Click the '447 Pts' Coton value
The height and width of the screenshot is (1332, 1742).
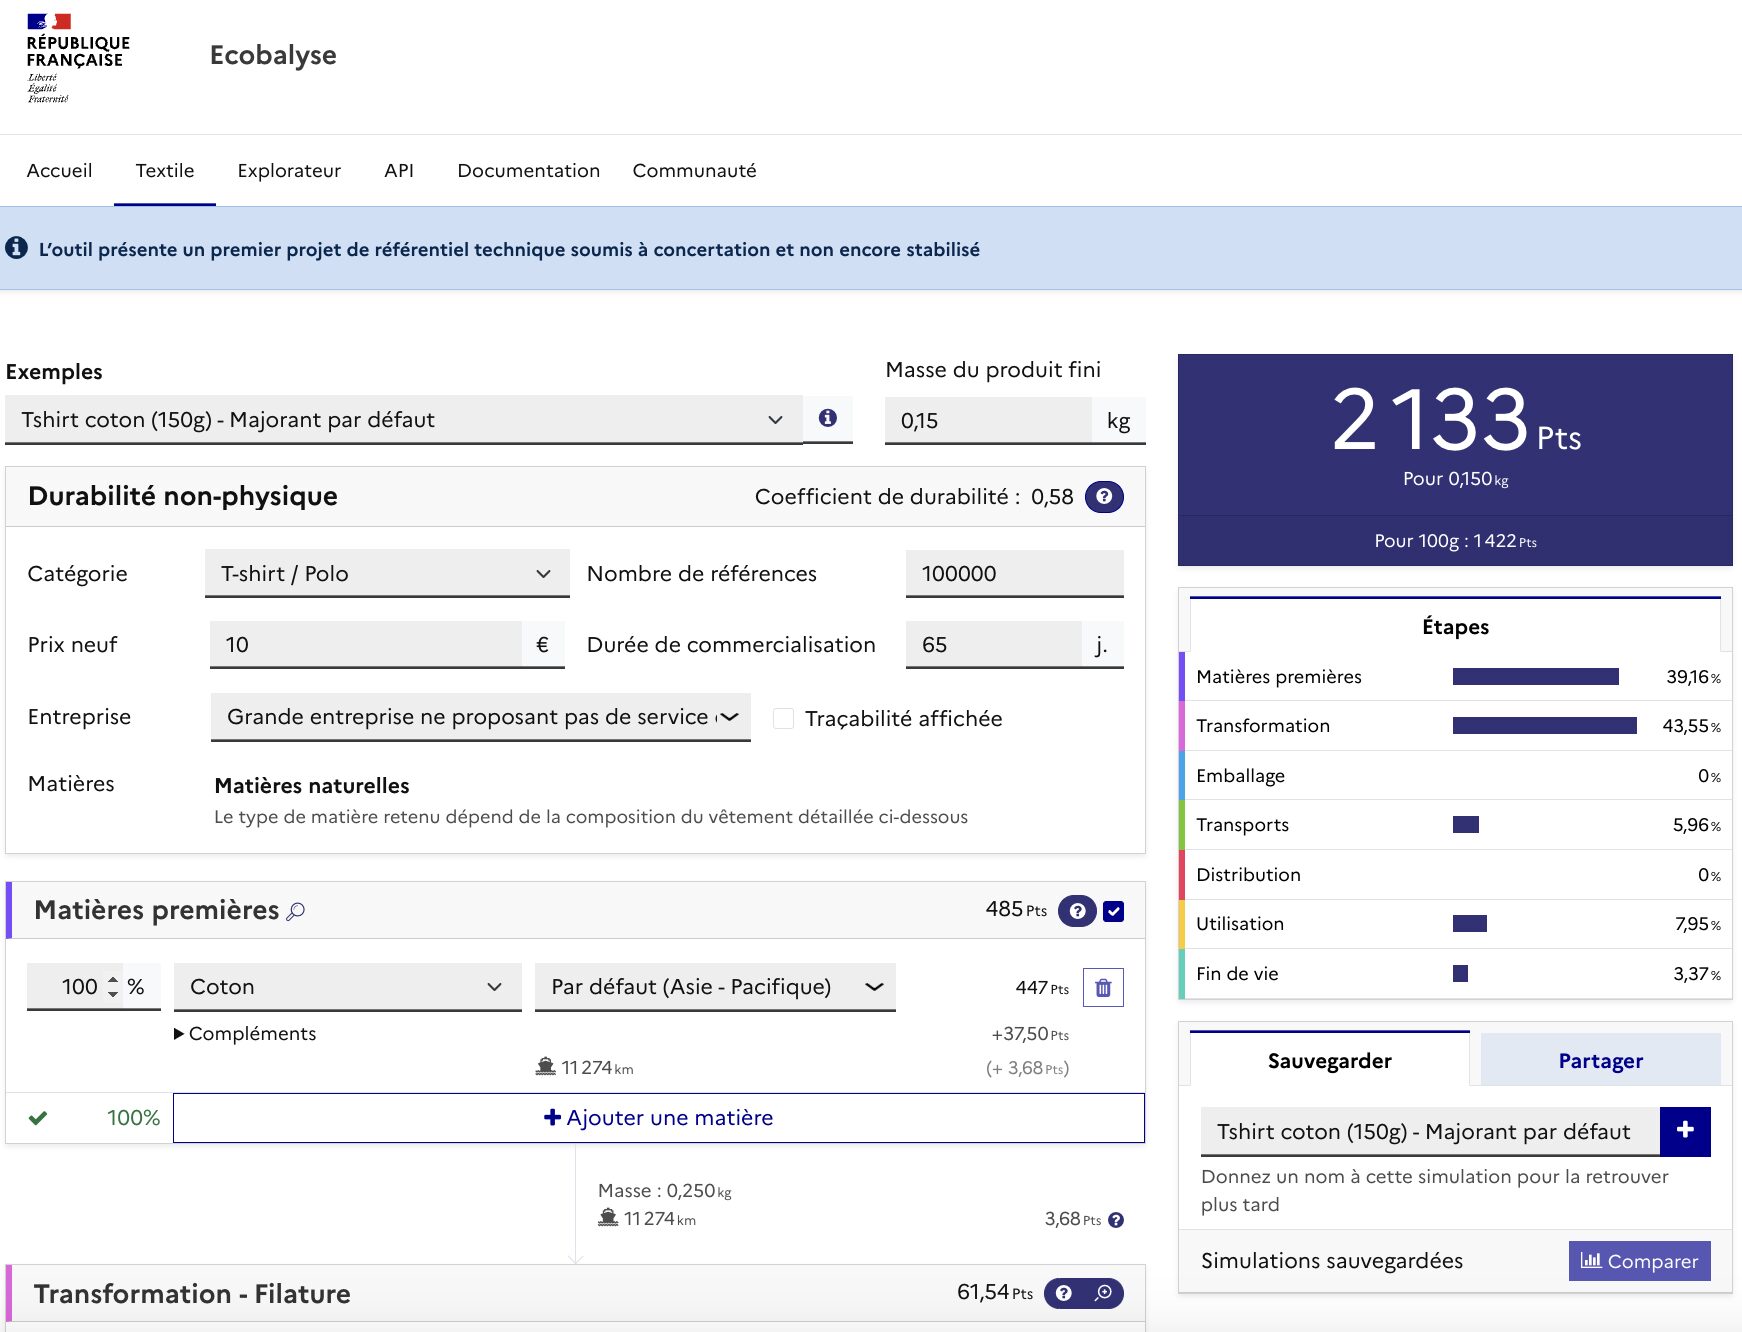tap(1042, 988)
